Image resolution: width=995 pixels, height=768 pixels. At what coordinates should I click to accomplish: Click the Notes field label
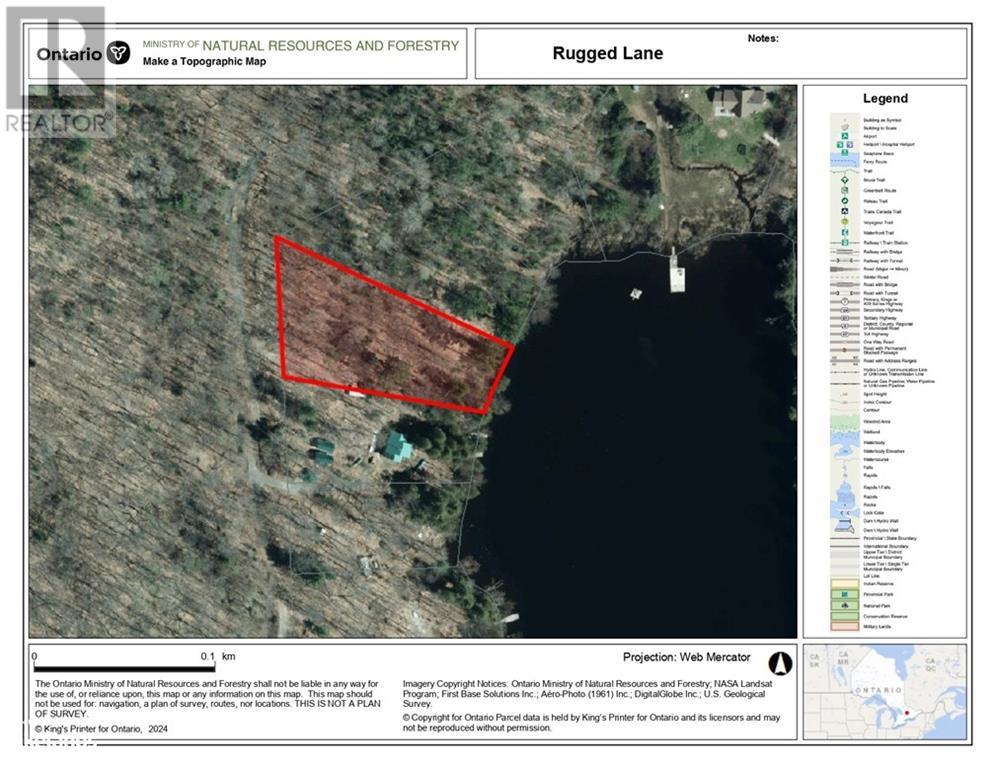pos(762,38)
